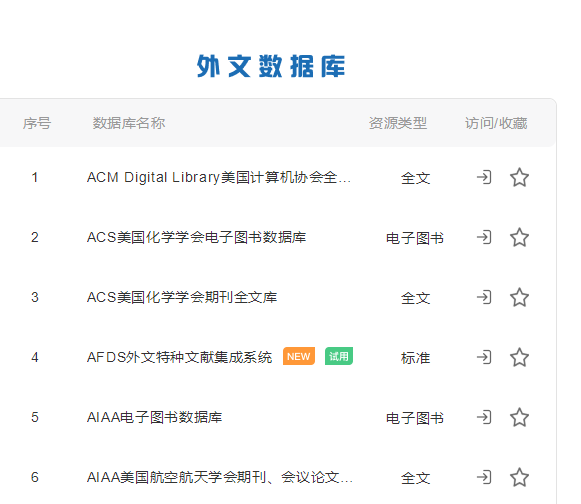Open ACS美国化学学会电子图书数据库 link
This screenshot has width=581, height=504.
point(196,237)
